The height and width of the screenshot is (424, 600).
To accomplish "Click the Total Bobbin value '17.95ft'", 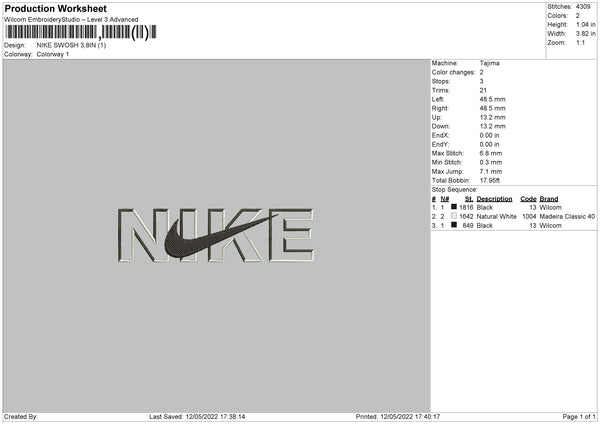I will (x=489, y=180).
